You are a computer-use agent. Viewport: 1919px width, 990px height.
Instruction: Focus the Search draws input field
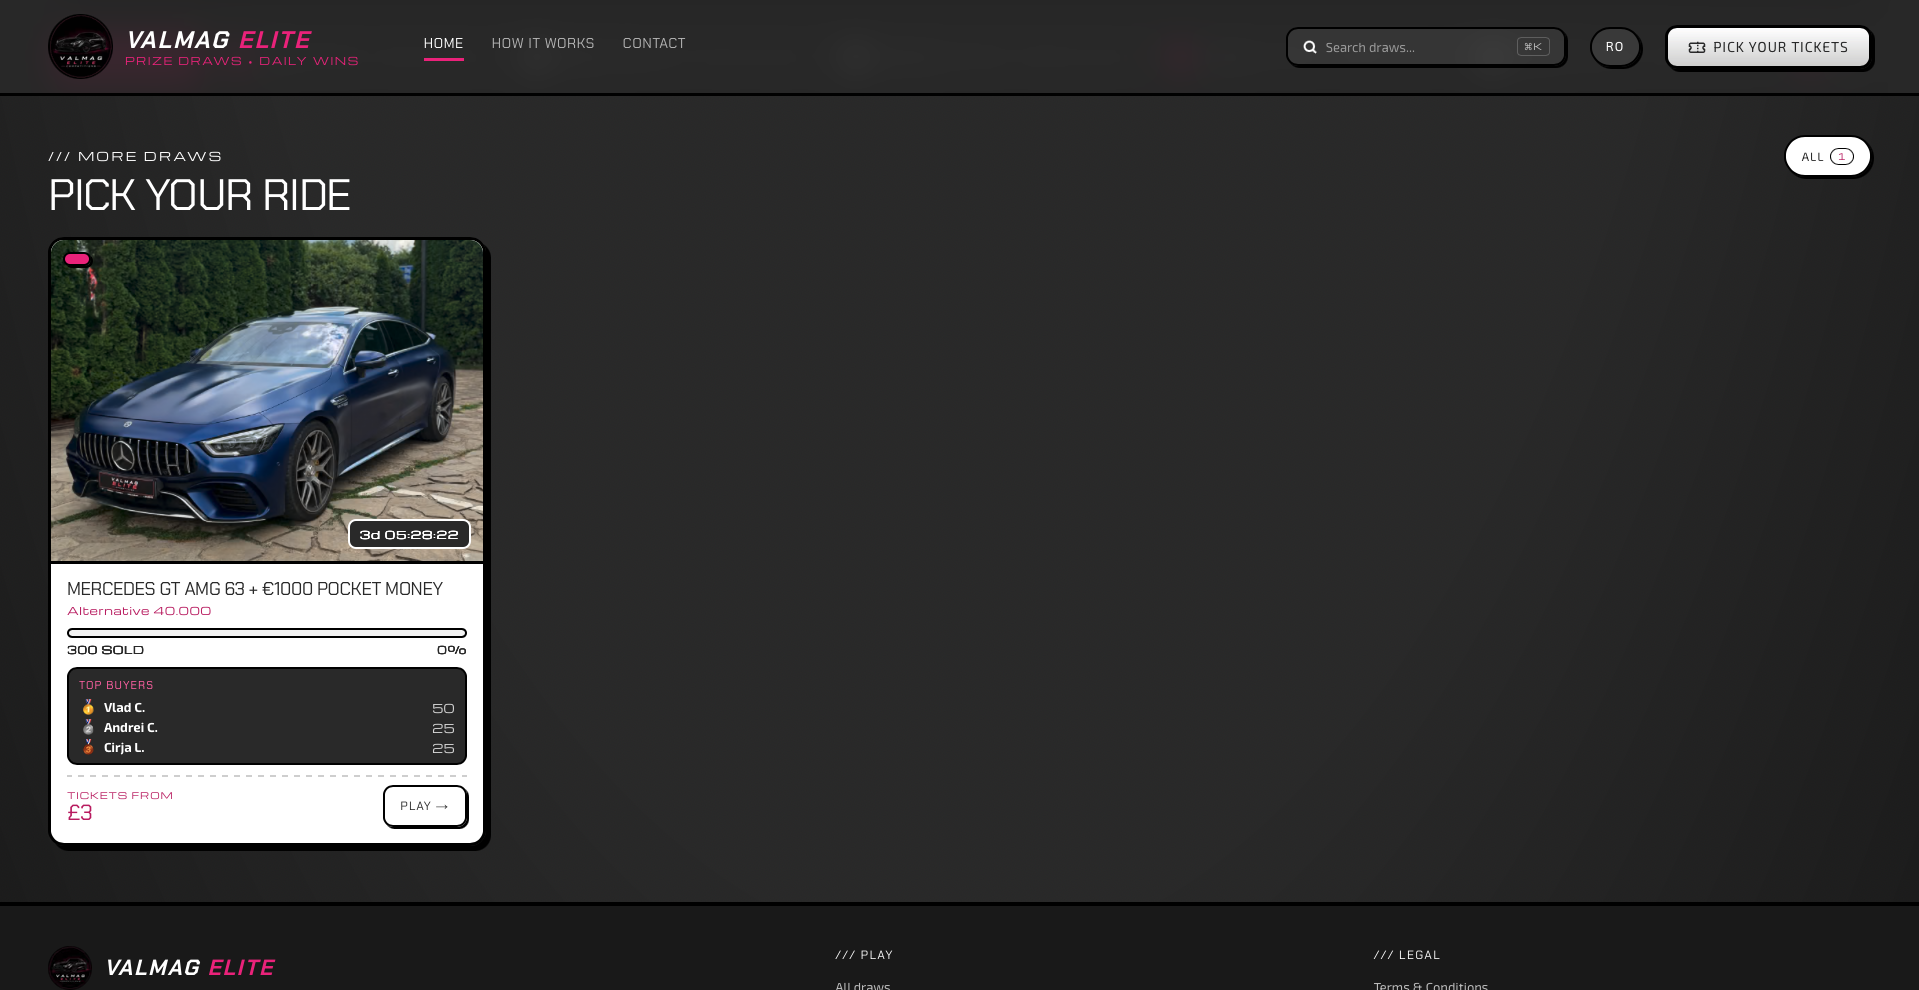pos(1425,47)
